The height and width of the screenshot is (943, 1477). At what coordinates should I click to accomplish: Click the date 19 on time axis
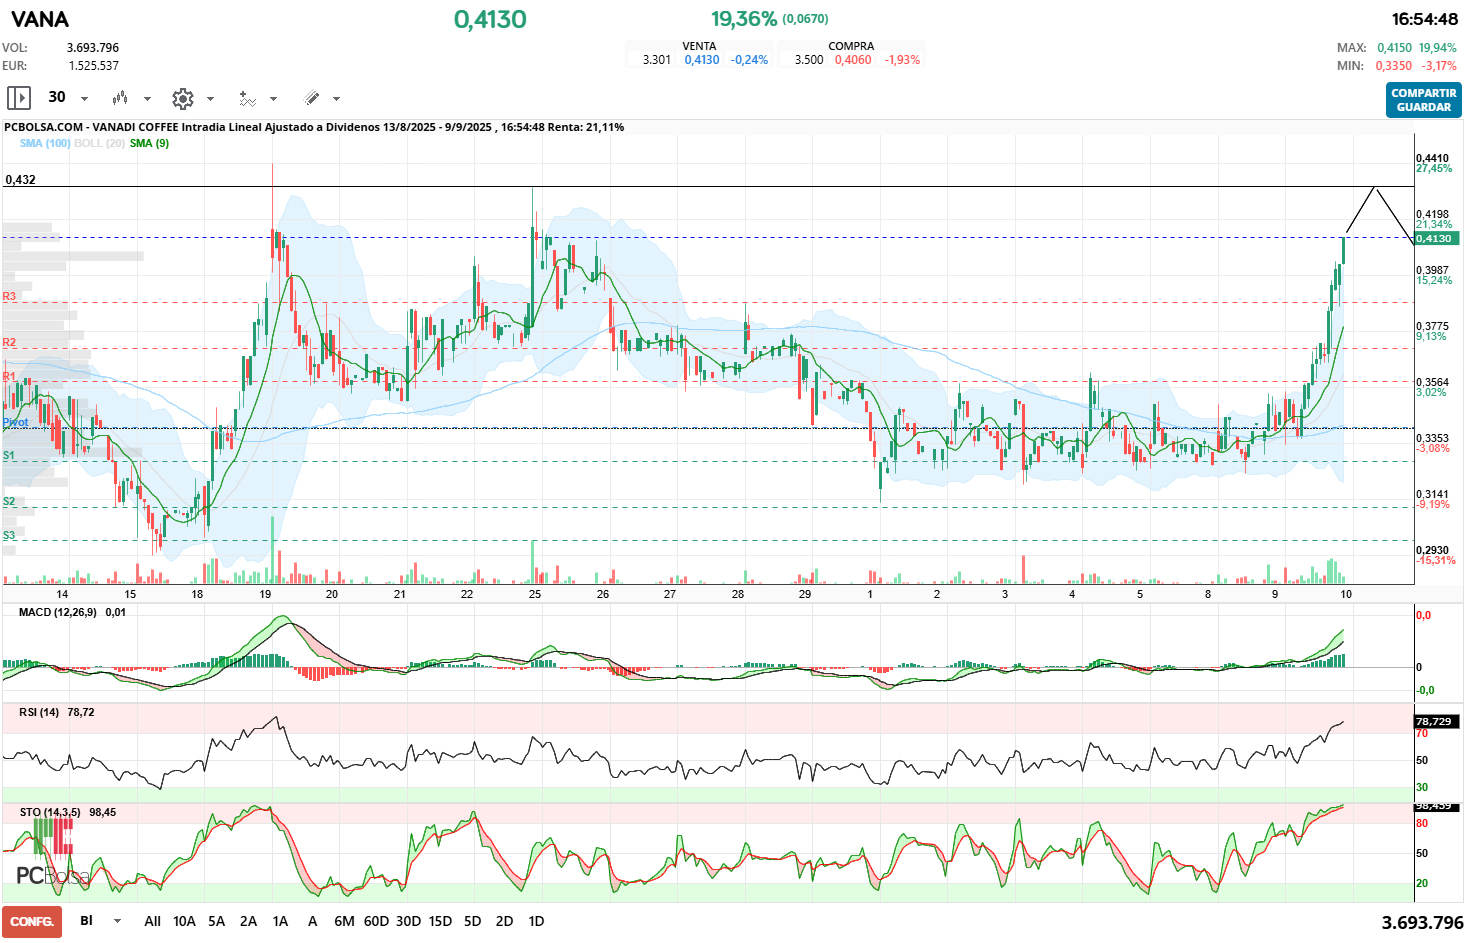click(265, 594)
